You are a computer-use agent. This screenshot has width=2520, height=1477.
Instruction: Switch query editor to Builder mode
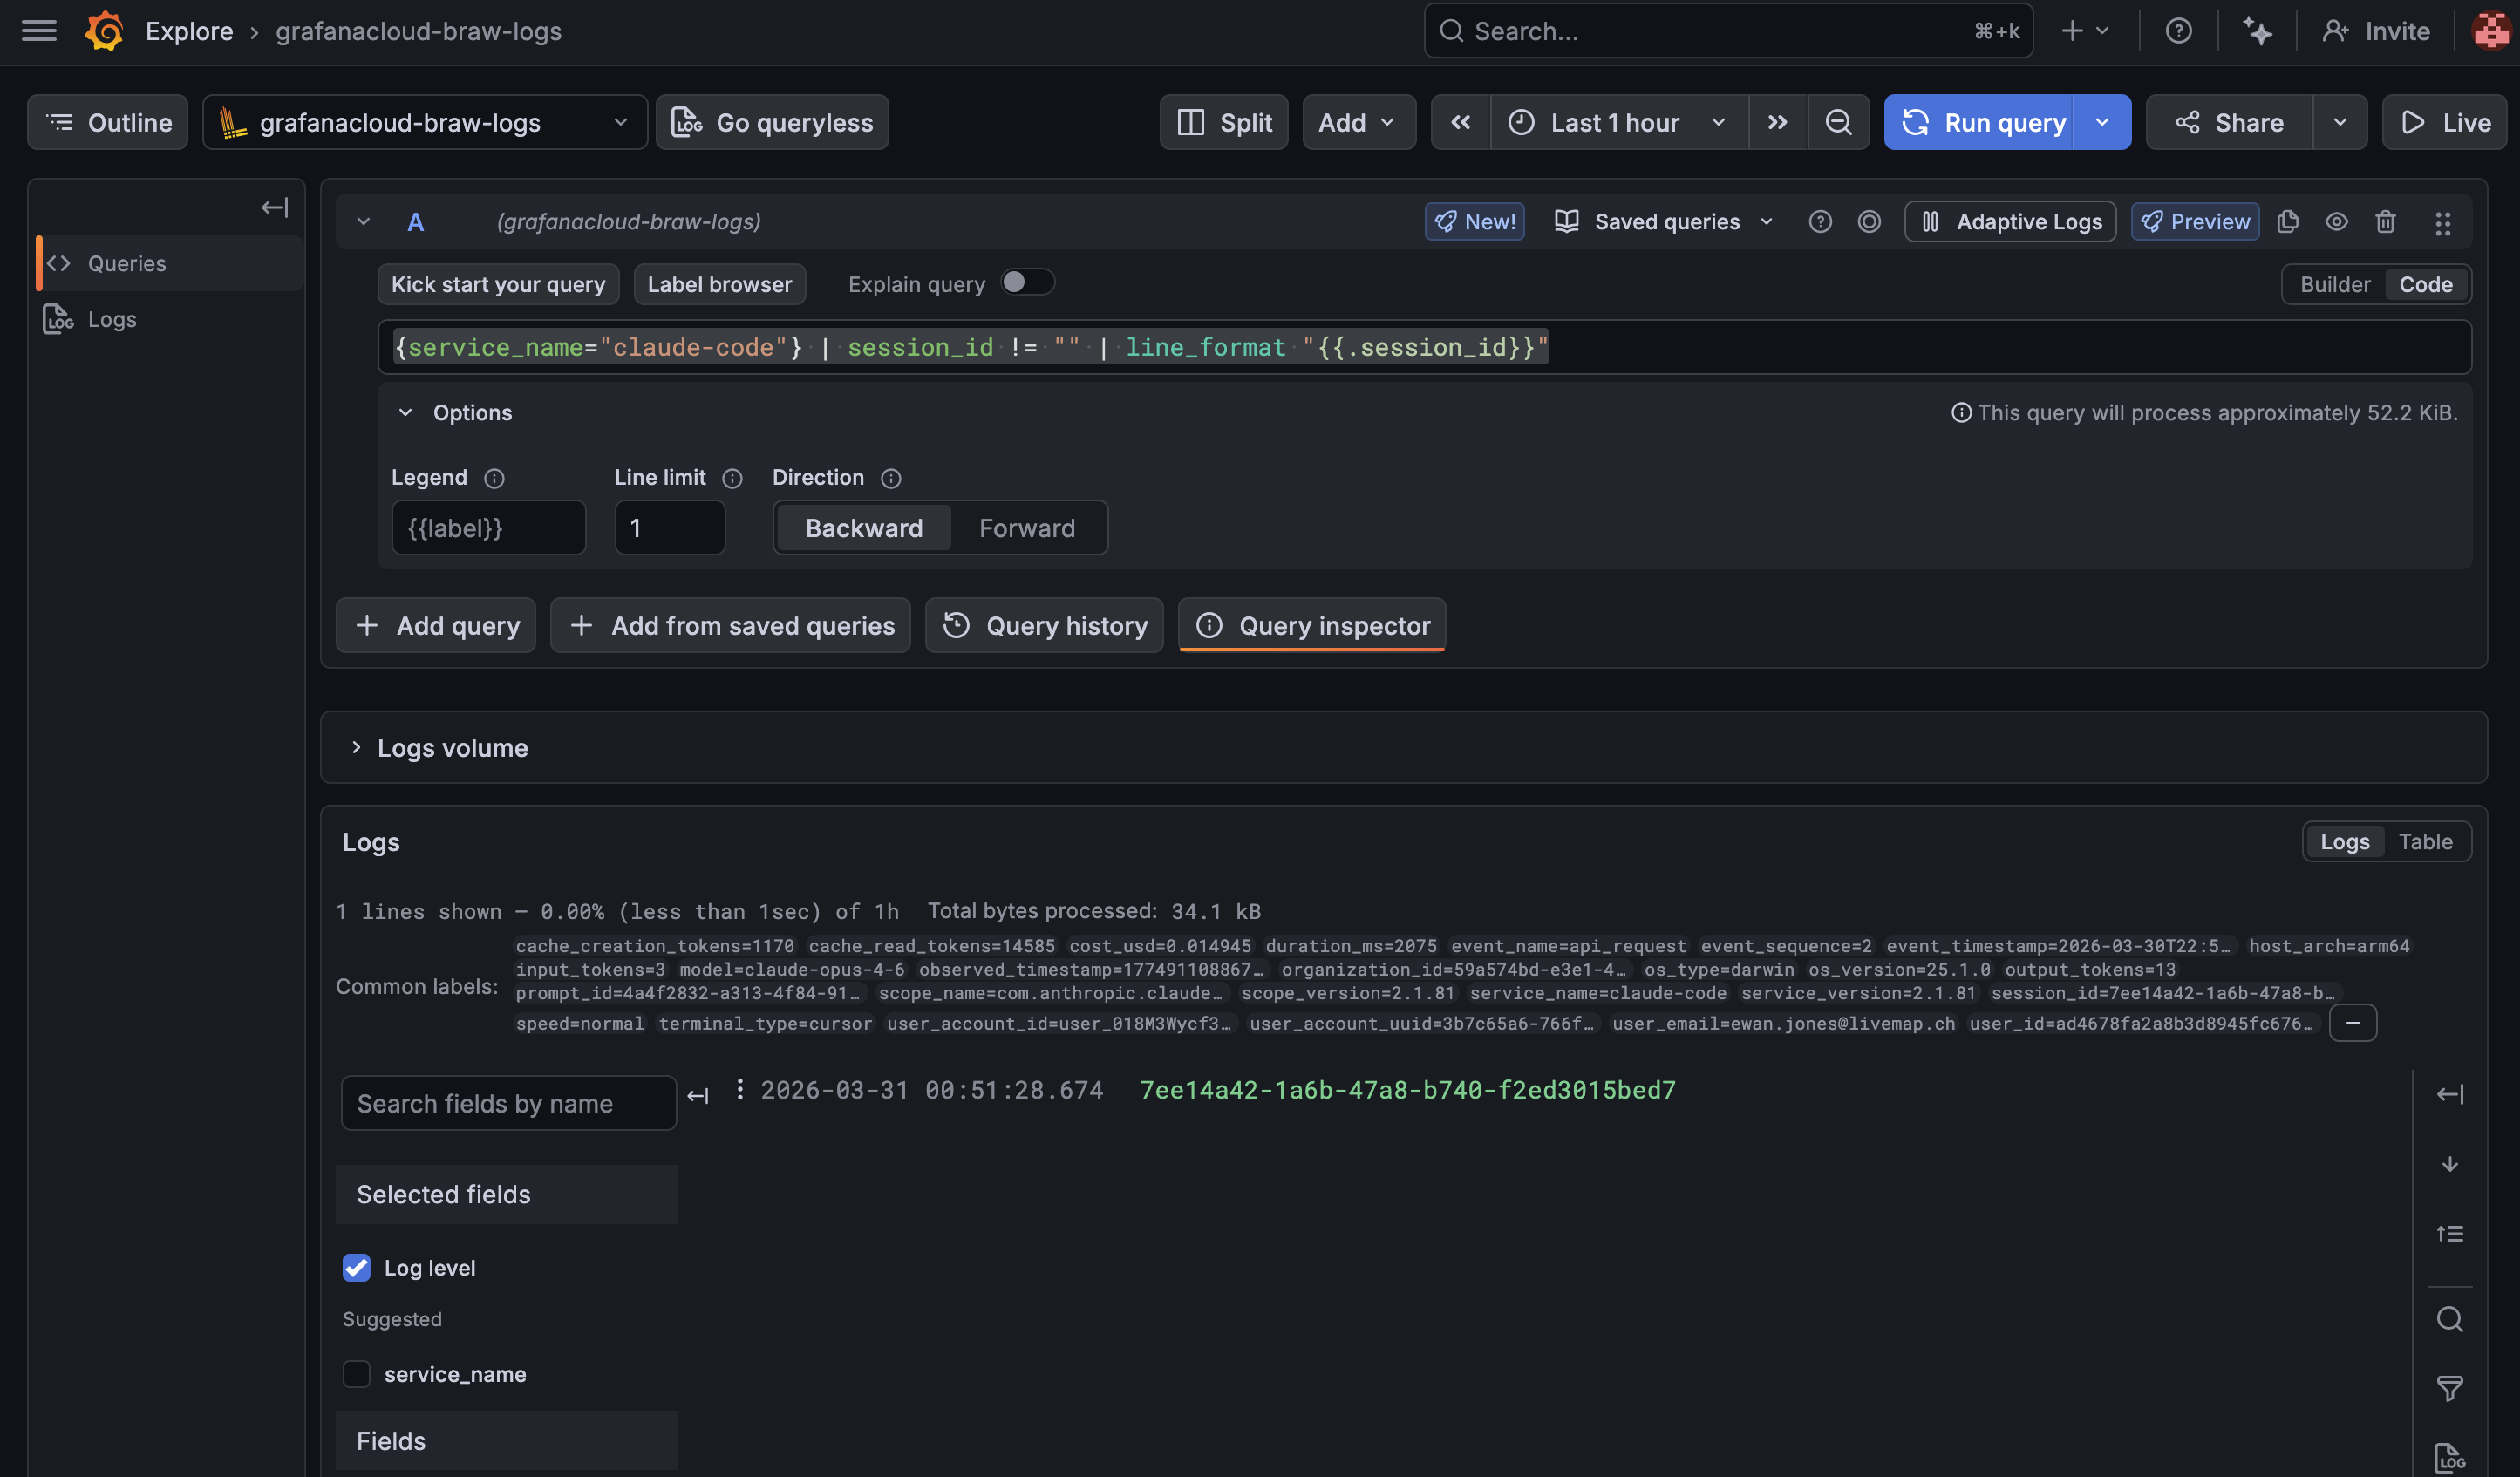tap(2335, 284)
